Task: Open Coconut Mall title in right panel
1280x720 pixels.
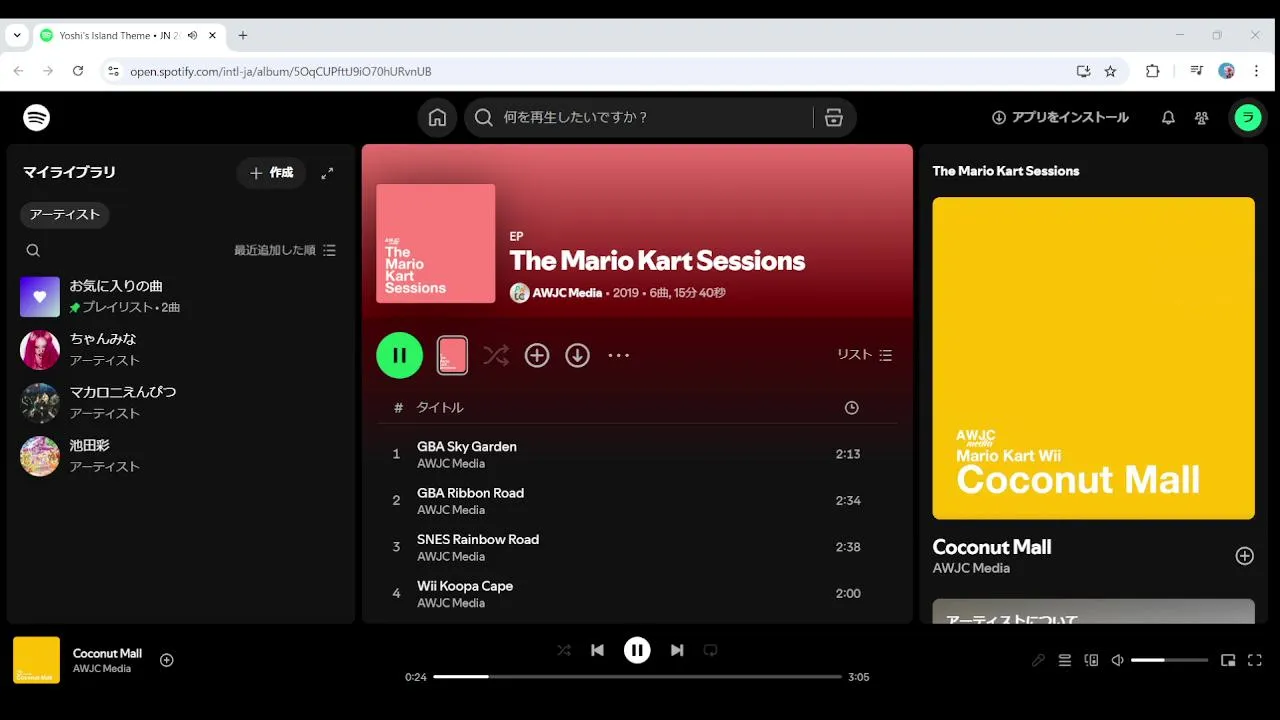Action: pyautogui.click(x=992, y=547)
